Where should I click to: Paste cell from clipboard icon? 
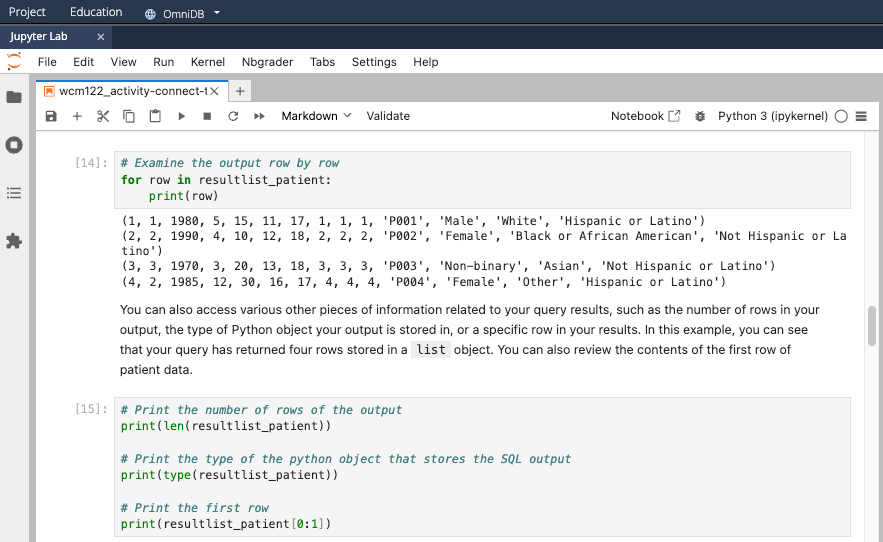coord(155,116)
